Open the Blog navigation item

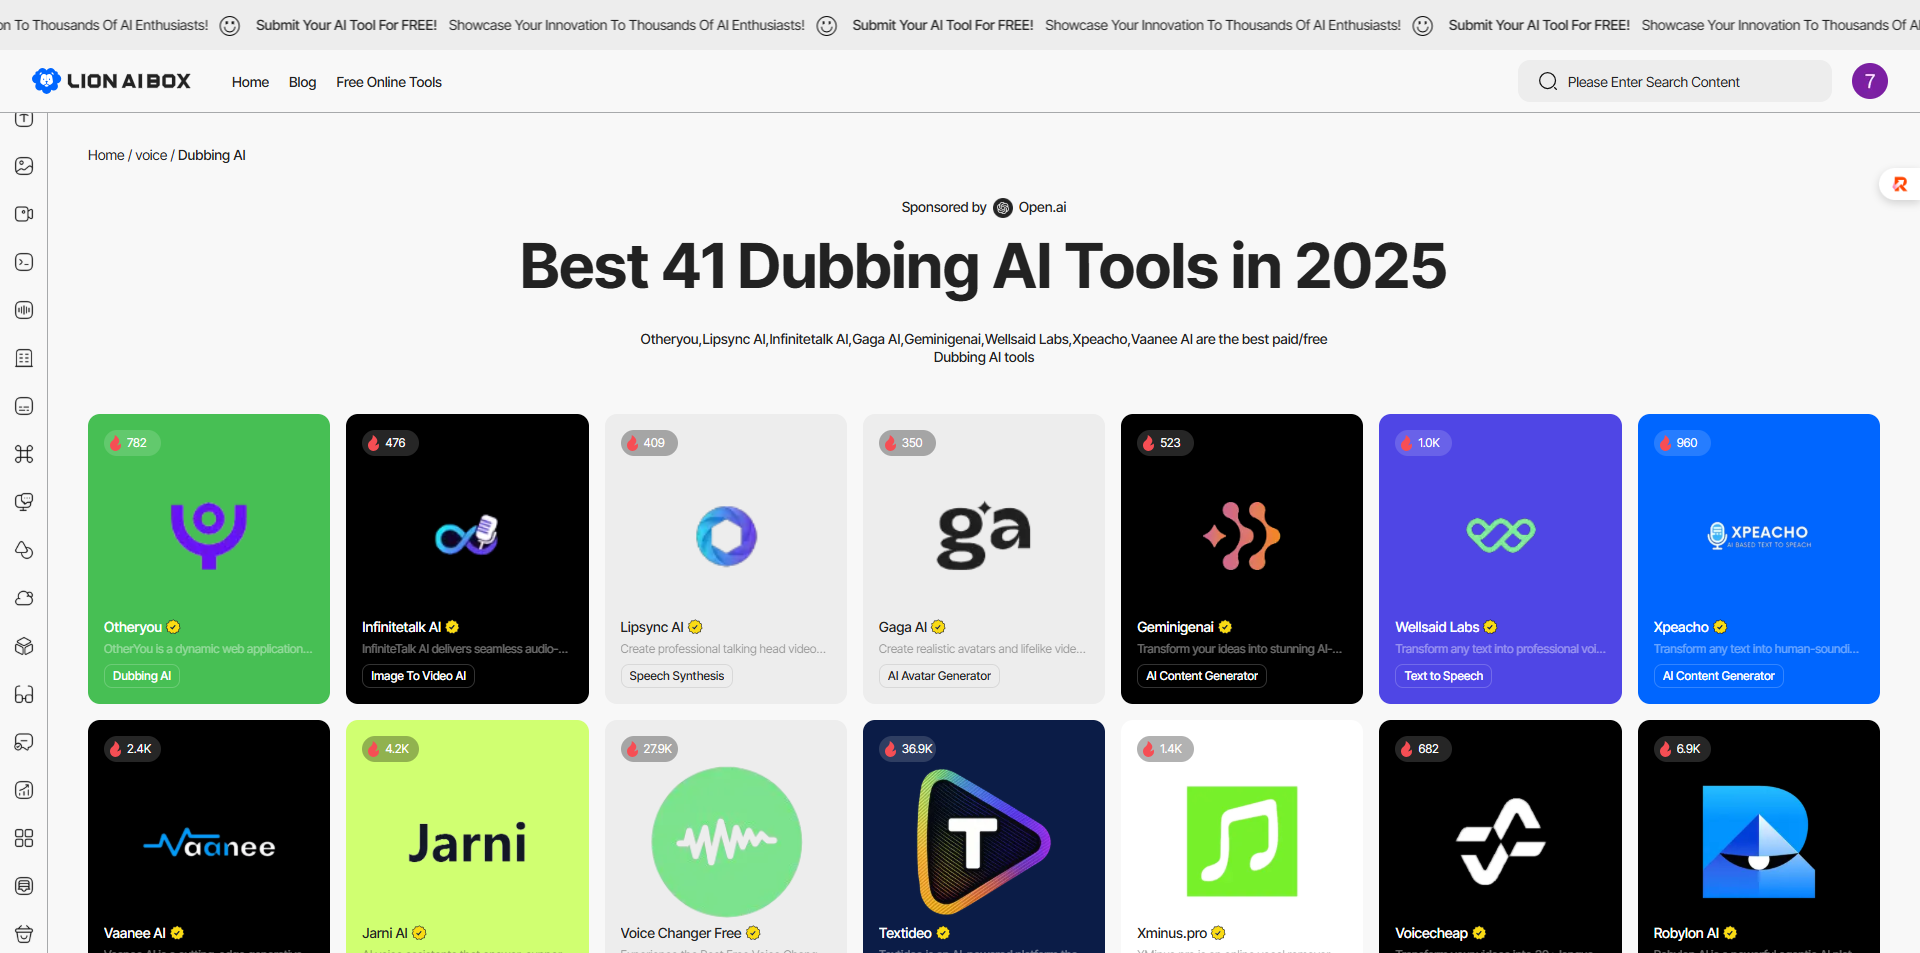(x=302, y=82)
